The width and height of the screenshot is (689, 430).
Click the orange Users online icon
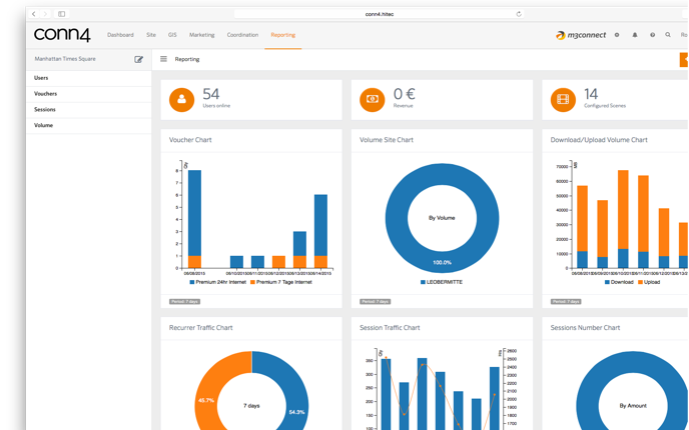coord(181,100)
